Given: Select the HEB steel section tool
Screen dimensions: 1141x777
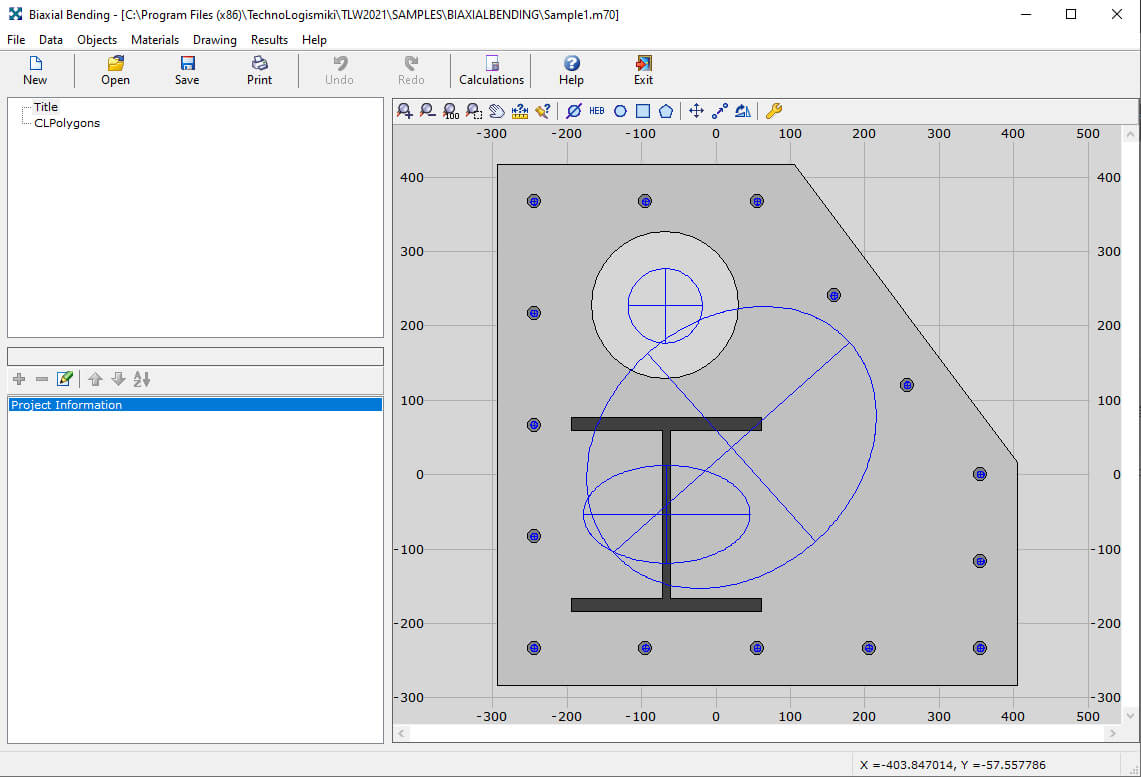Looking at the screenshot, I should click(597, 111).
